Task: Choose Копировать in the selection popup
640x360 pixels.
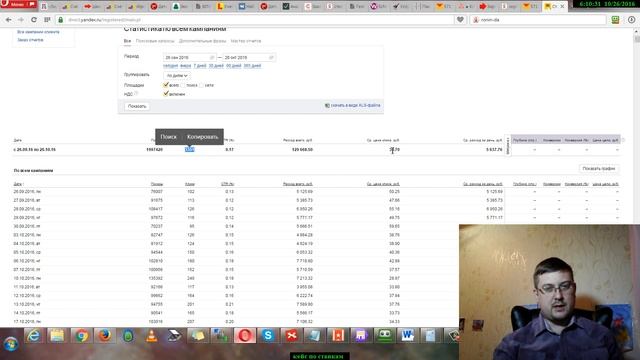Action: [202, 137]
